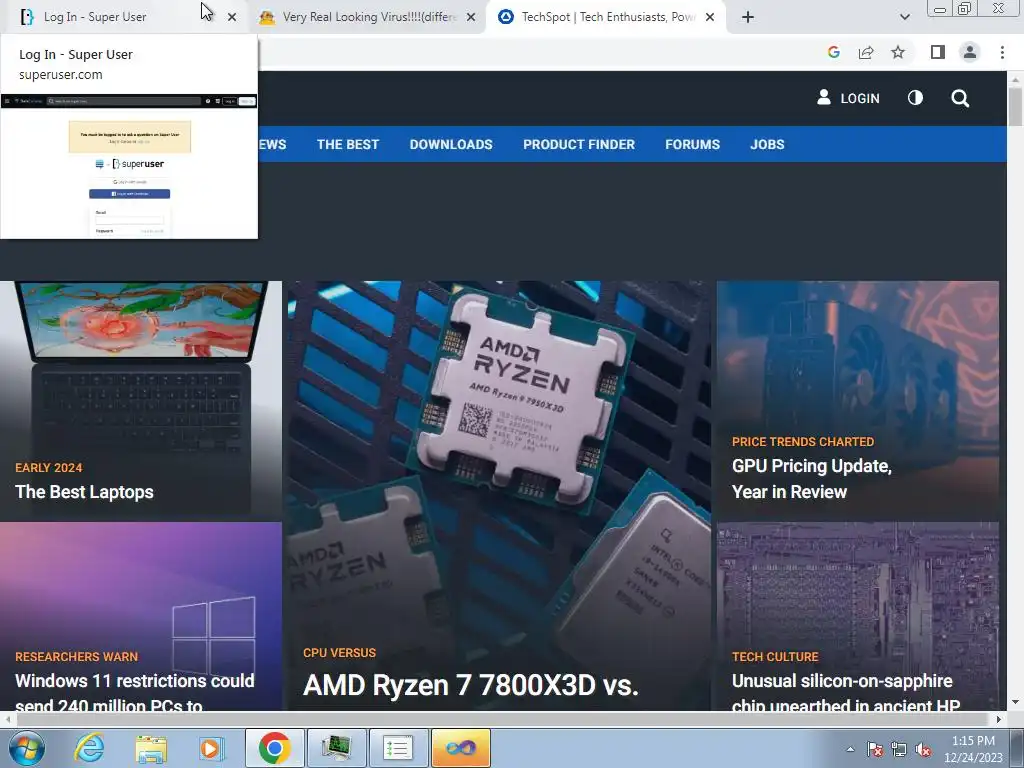Click the EARLY 2024 label
This screenshot has width=1024, height=768.
click(x=49, y=468)
